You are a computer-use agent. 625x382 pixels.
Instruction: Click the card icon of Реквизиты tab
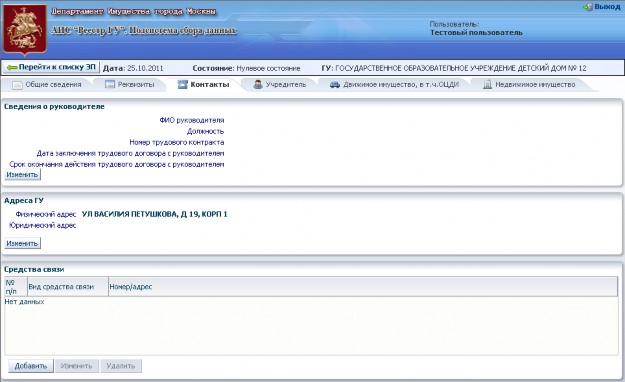(x=110, y=85)
